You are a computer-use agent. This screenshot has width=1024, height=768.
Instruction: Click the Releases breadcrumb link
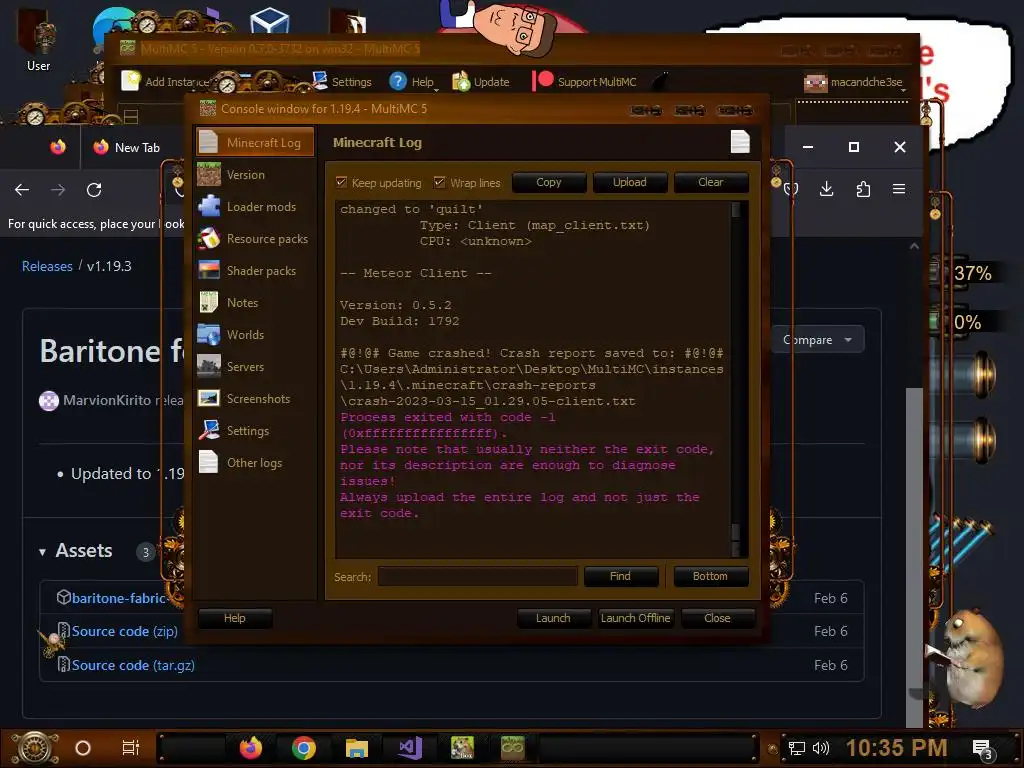click(47, 266)
